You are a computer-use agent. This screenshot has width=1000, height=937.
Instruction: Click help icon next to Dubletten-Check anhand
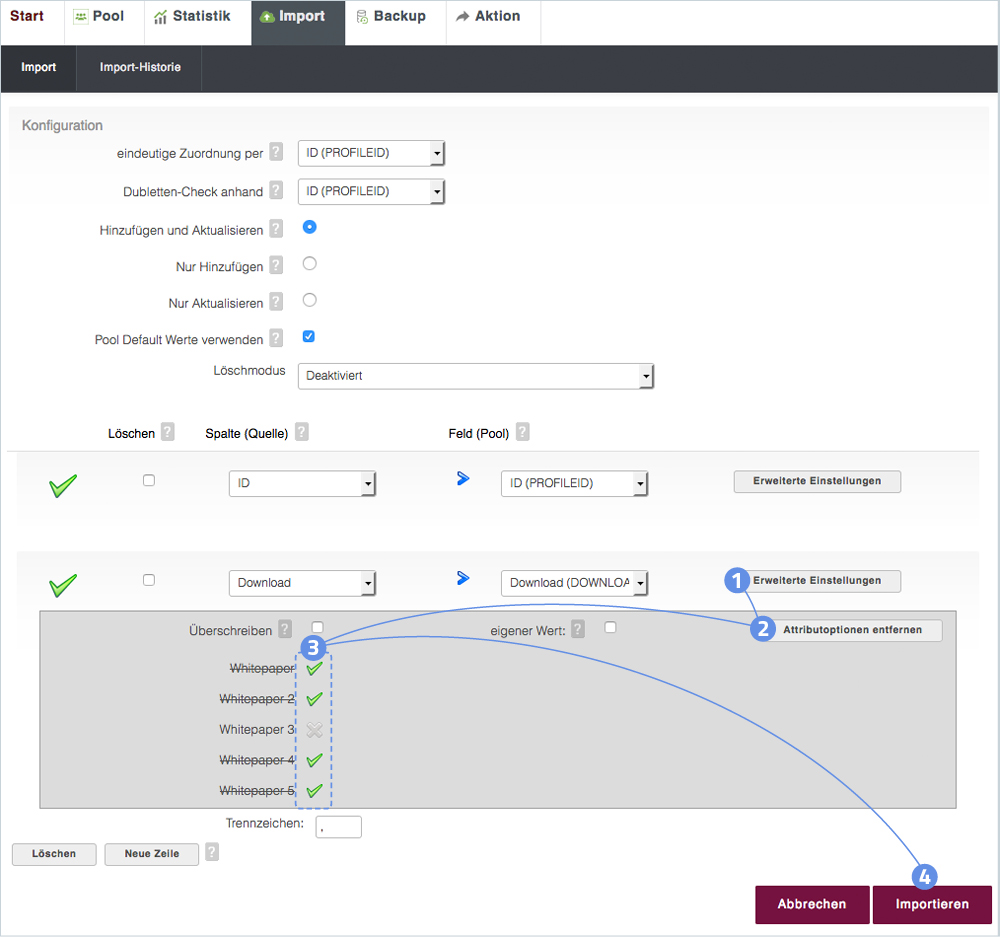[276, 191]
